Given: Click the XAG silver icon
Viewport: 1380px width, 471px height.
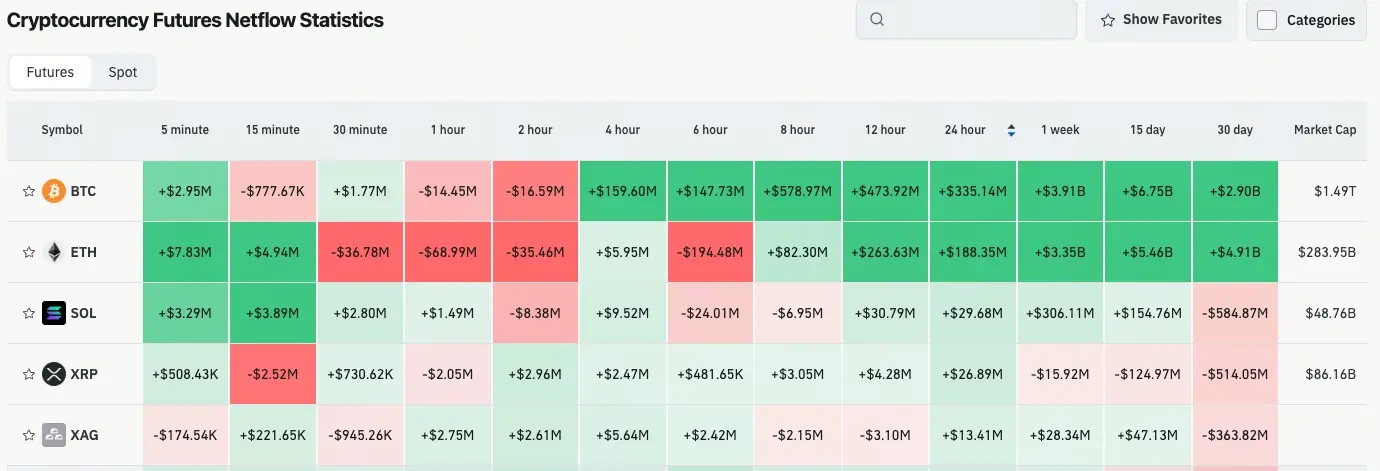Looking at the screenshot, I should pyautogui.click(x=54, y=435).
